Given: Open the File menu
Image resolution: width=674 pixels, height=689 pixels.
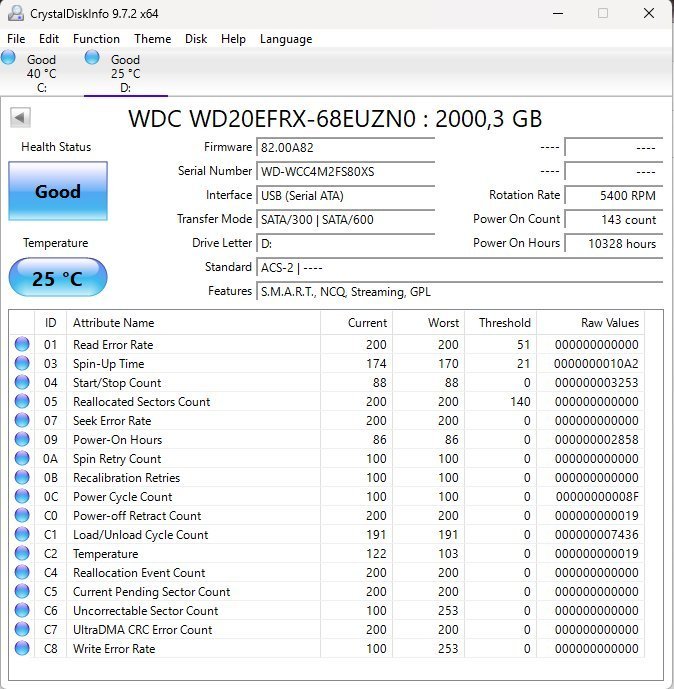Looking at the screenshot, I should pos(16,39).
